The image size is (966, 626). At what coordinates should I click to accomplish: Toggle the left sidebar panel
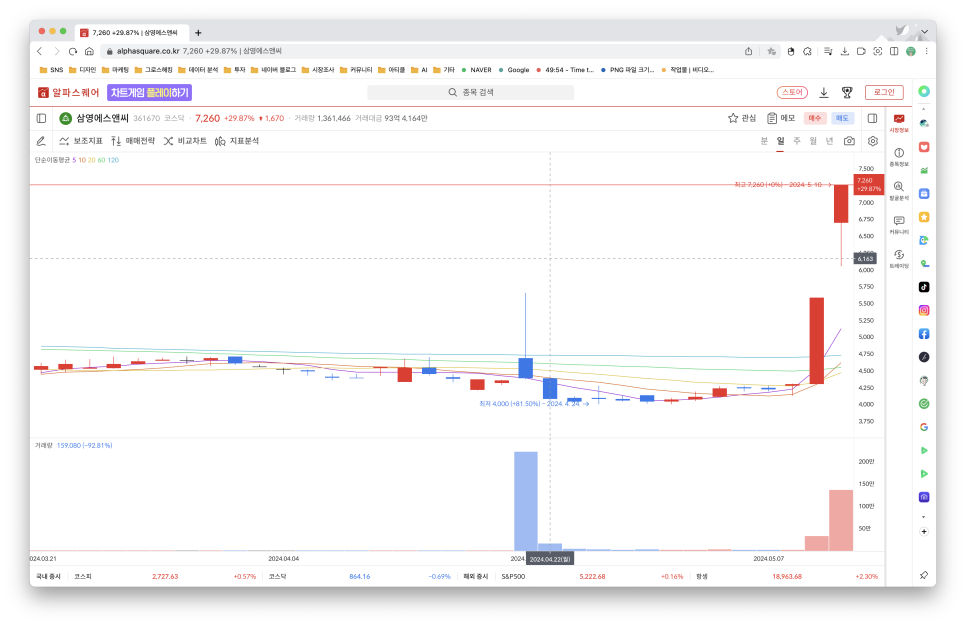(41, 118)
